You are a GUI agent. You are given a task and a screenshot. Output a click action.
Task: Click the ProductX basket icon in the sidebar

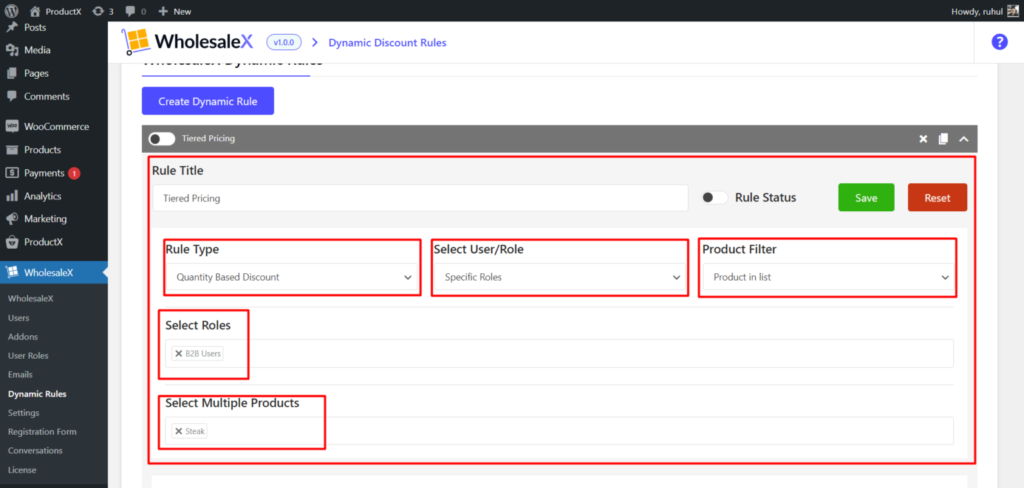click(x=12, y=242)
